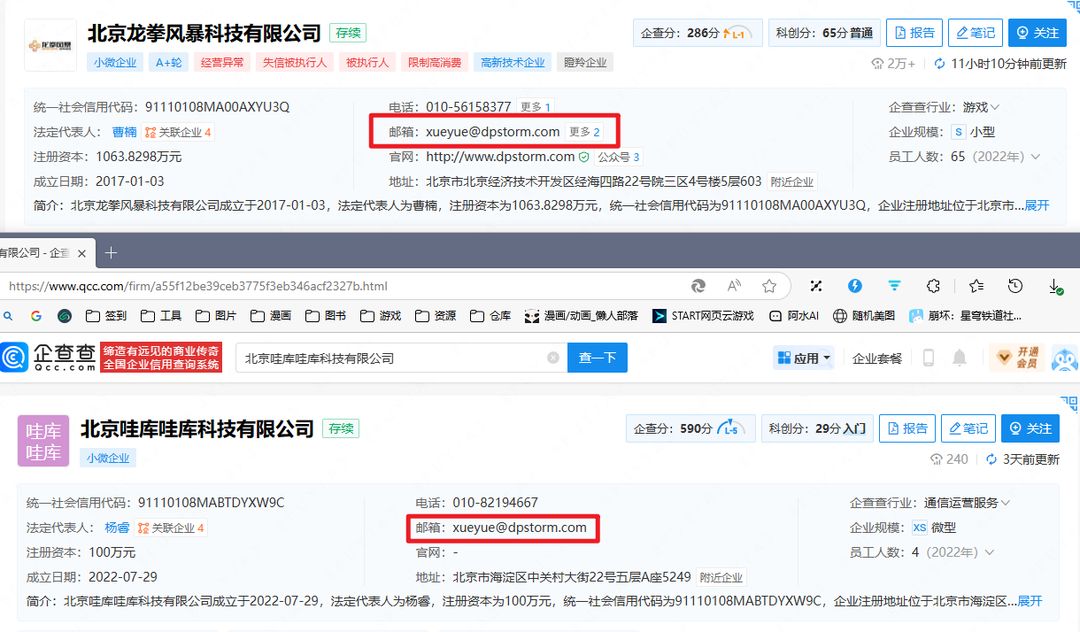Image resolution: width=1080 pixels, height=632 pixels.
Task: Expand 龙拳风暴 company intro with 展开
Action: [x=1037, y=205]
